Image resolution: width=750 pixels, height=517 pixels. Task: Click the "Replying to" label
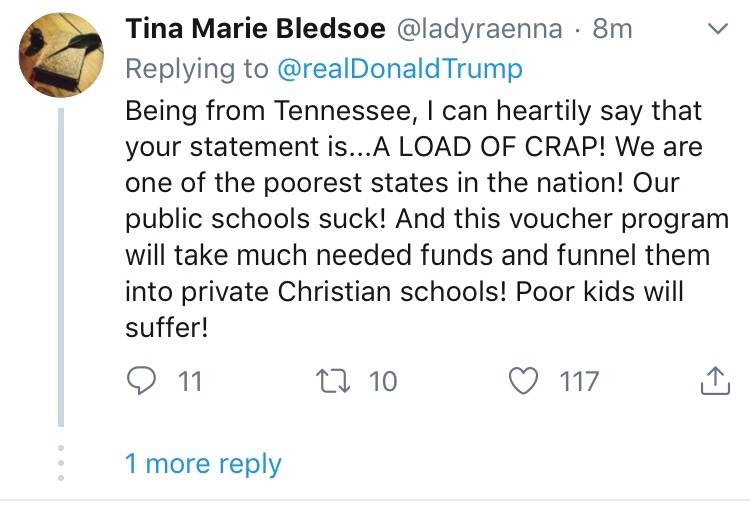[196, 68]
